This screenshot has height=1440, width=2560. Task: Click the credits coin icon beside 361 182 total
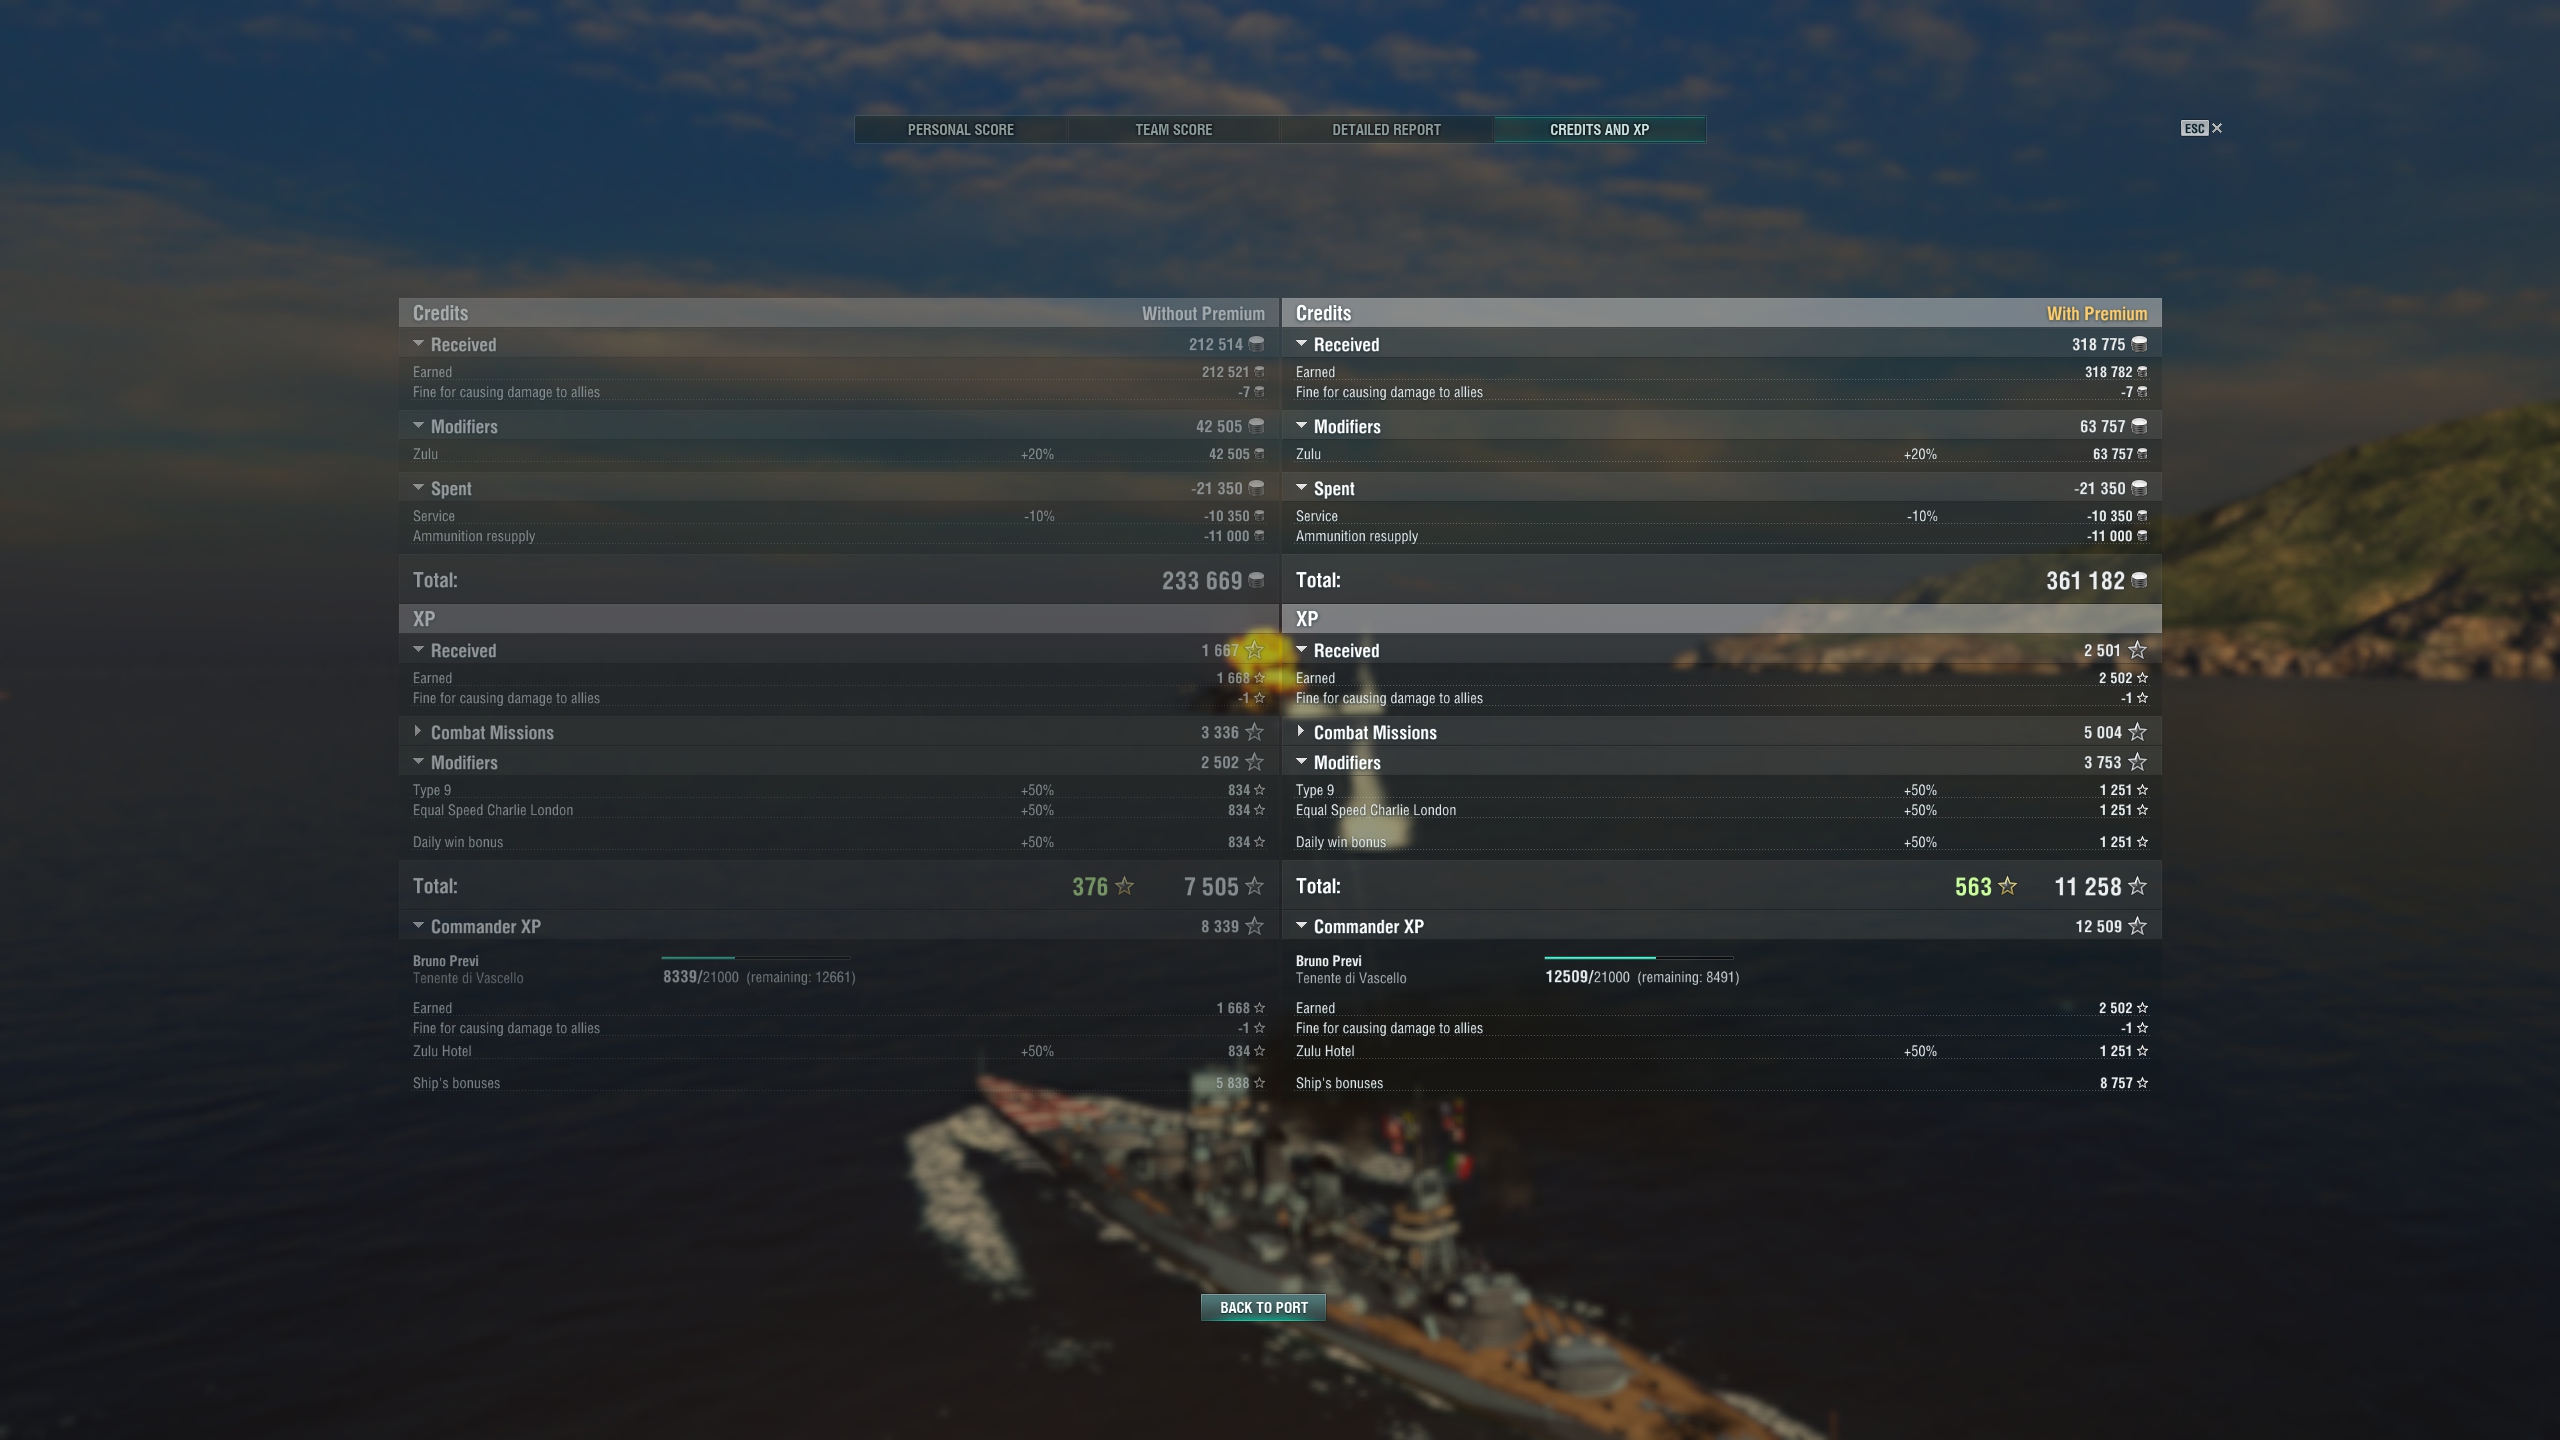(x=2139, y=580)
